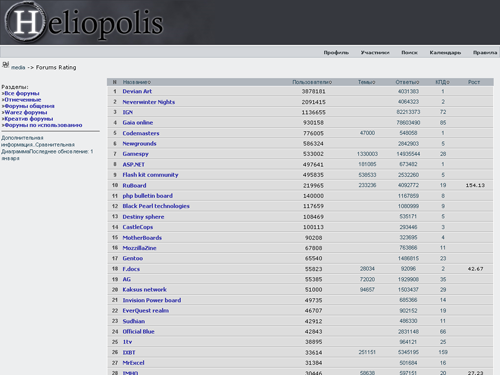
Task: Click topics value 47000 in Codemasters row
Action: coord(367,133)
